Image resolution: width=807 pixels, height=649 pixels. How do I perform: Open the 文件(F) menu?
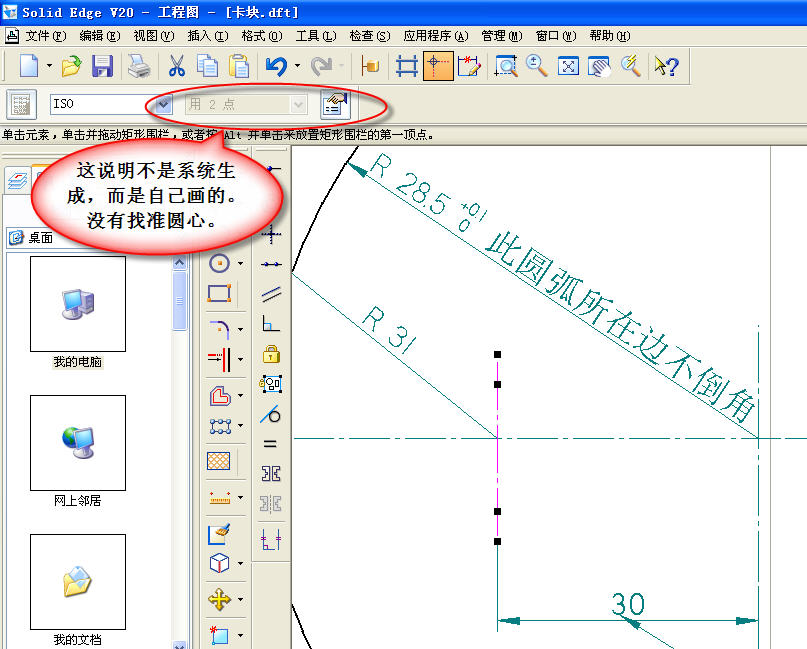[x=46, y=36]
